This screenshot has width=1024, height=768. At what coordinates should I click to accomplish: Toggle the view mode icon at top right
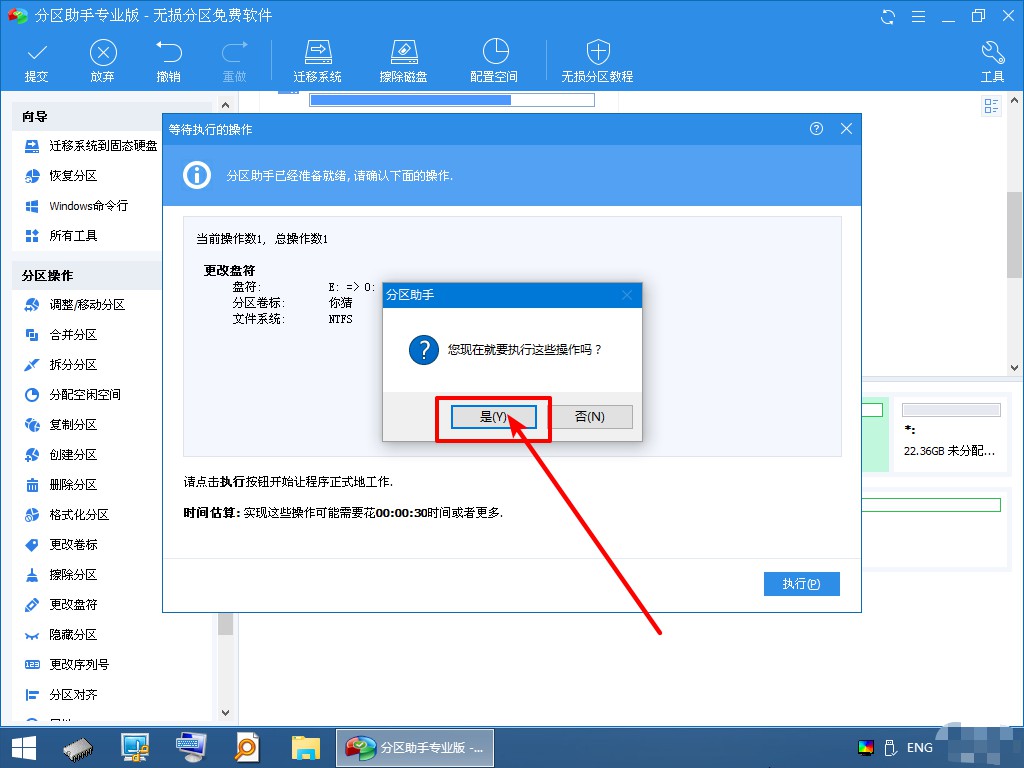point(991,106)
